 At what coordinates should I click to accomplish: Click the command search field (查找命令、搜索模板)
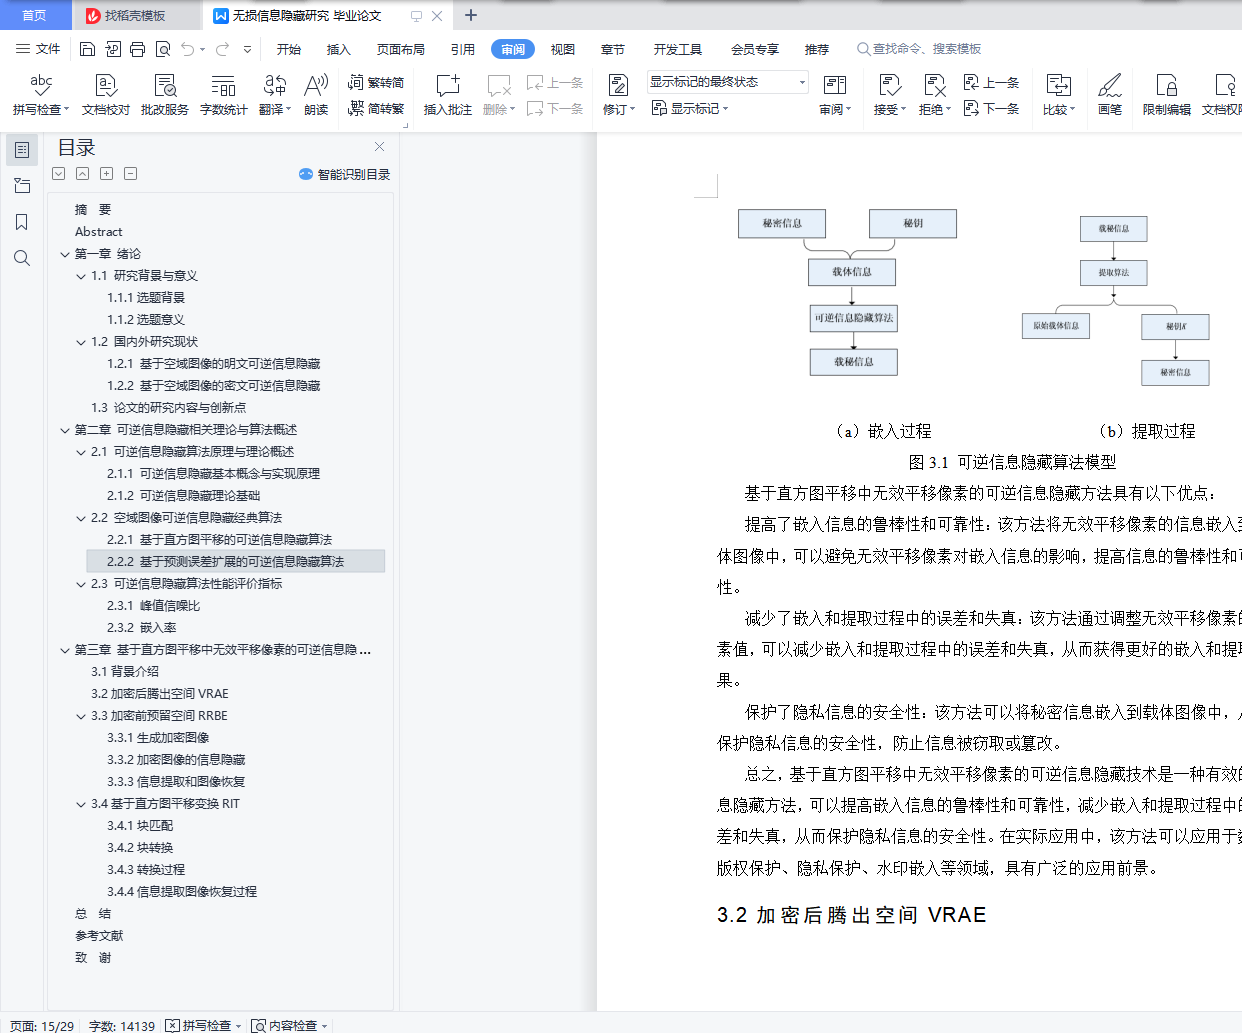coord(920,49)
